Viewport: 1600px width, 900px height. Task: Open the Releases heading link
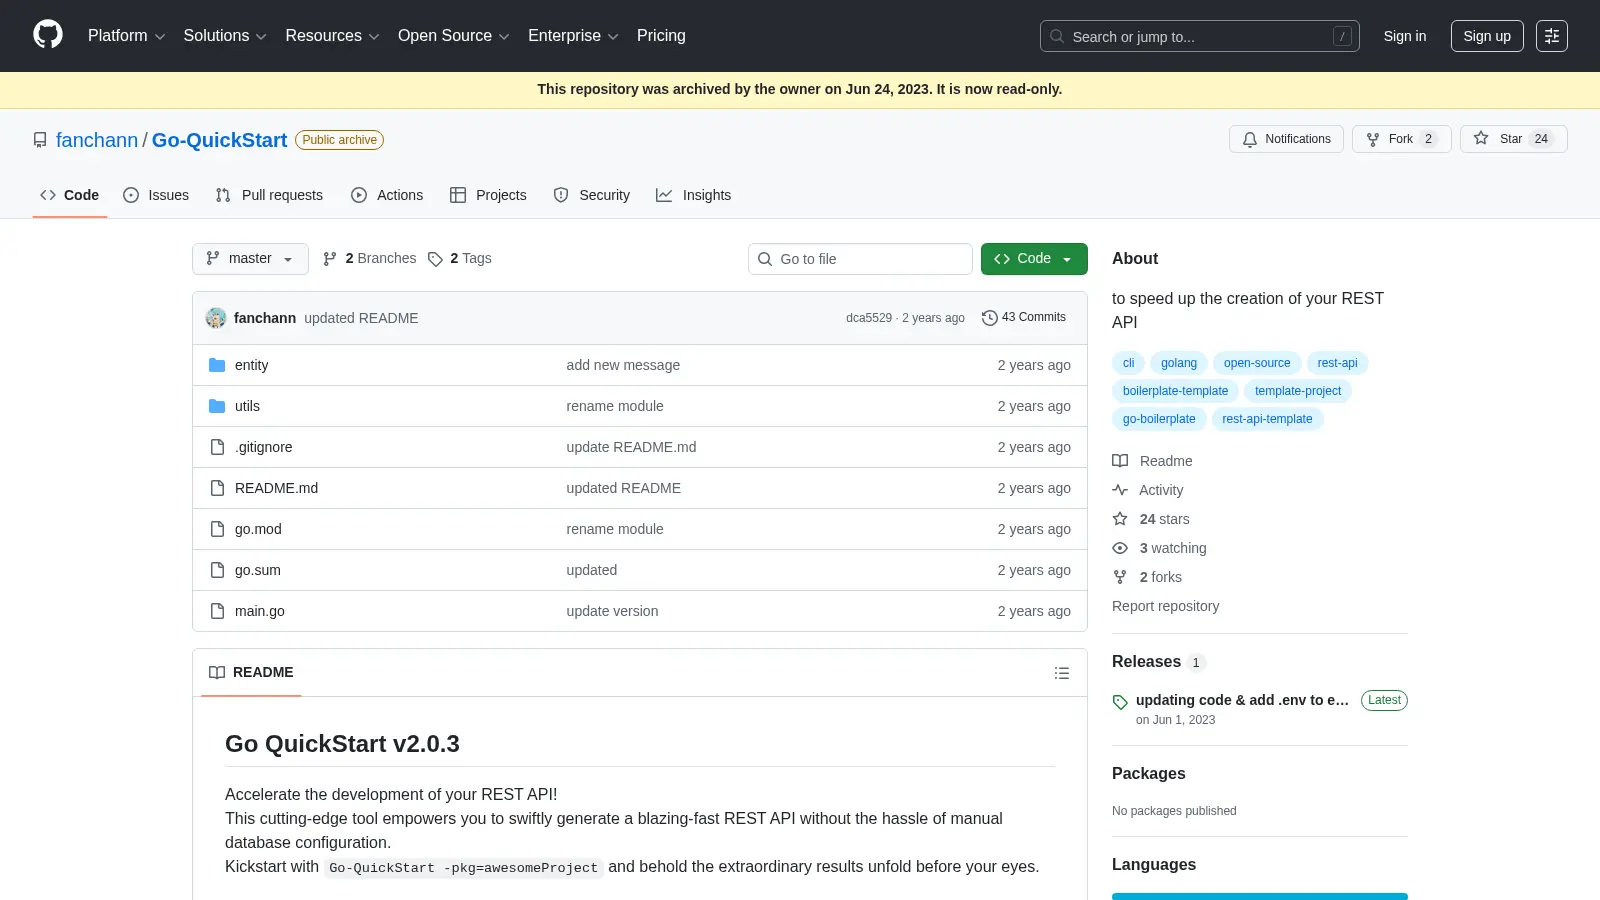tap(1146, 662)
